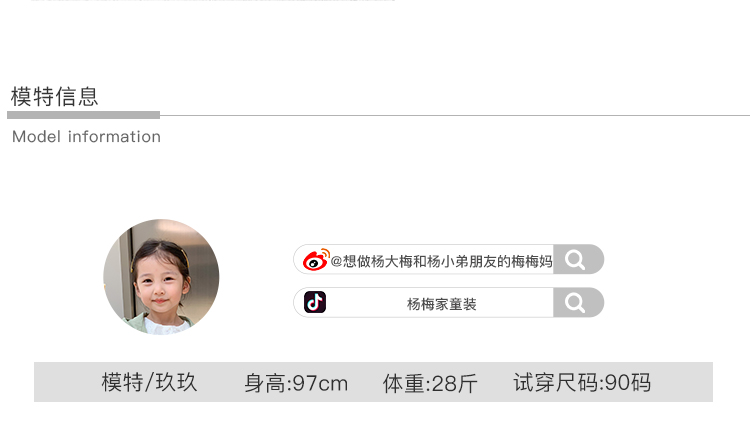
Task: Click the 体重:28斤 weight label
Action: (430, 383)
